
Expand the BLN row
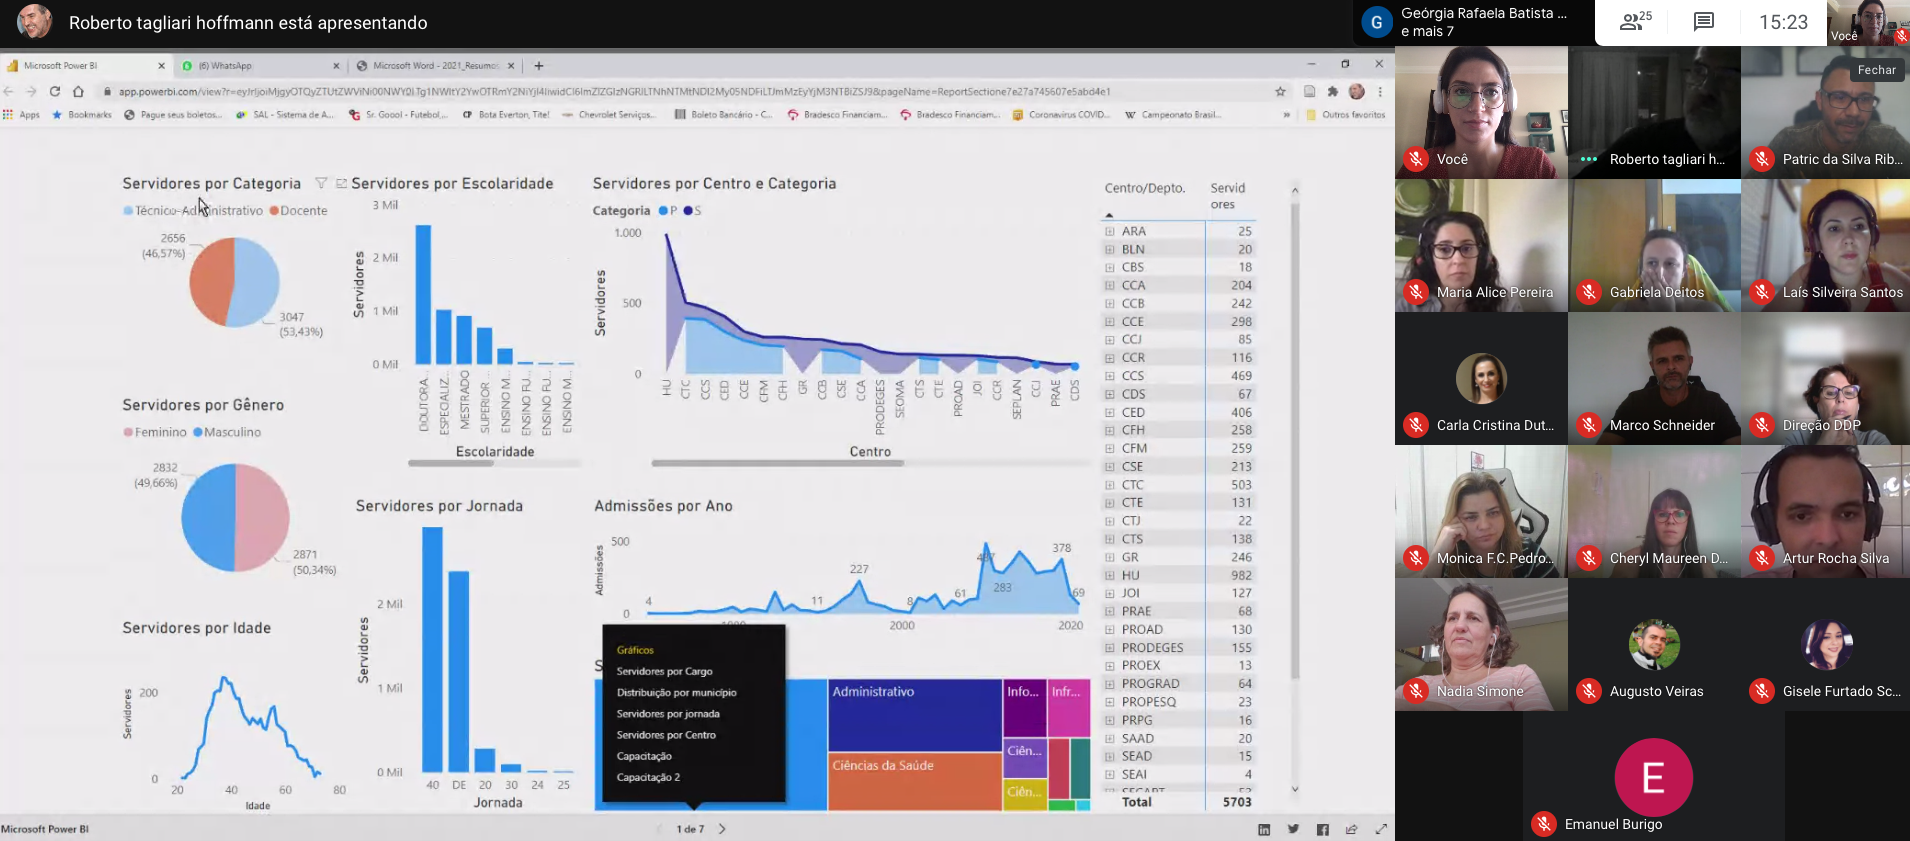1109,249
